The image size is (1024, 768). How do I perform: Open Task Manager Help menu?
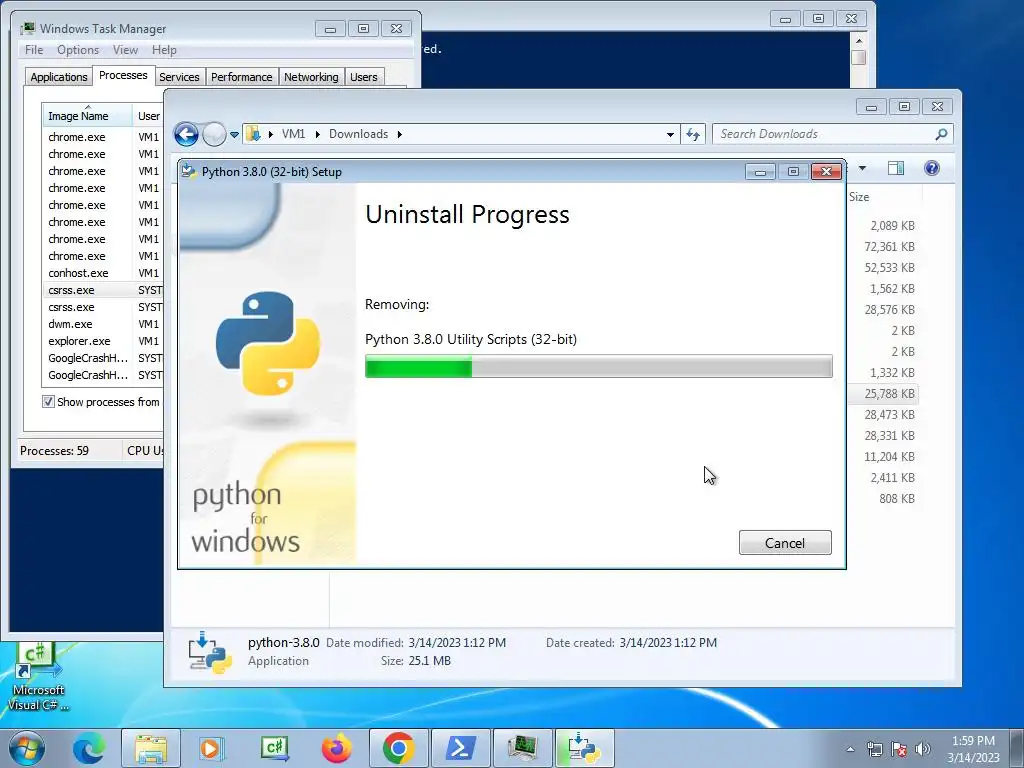164,50
